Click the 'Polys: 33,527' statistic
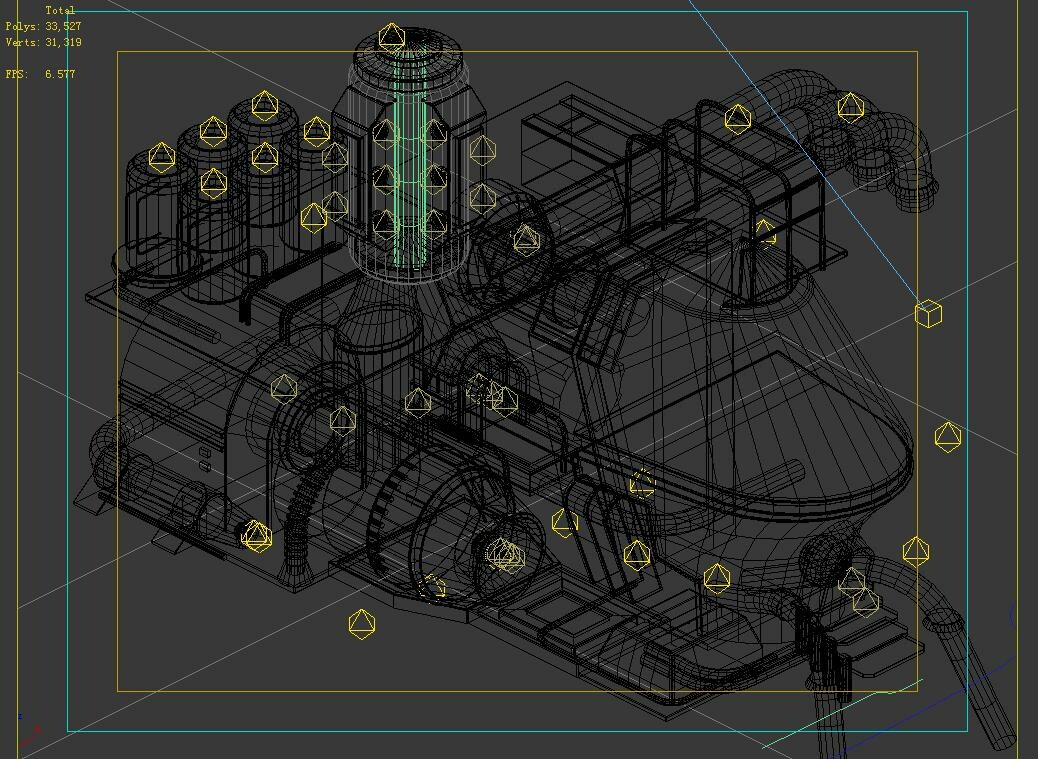Image resolution: width=1038 pixels, height=759 pixels. pos(44,26)
